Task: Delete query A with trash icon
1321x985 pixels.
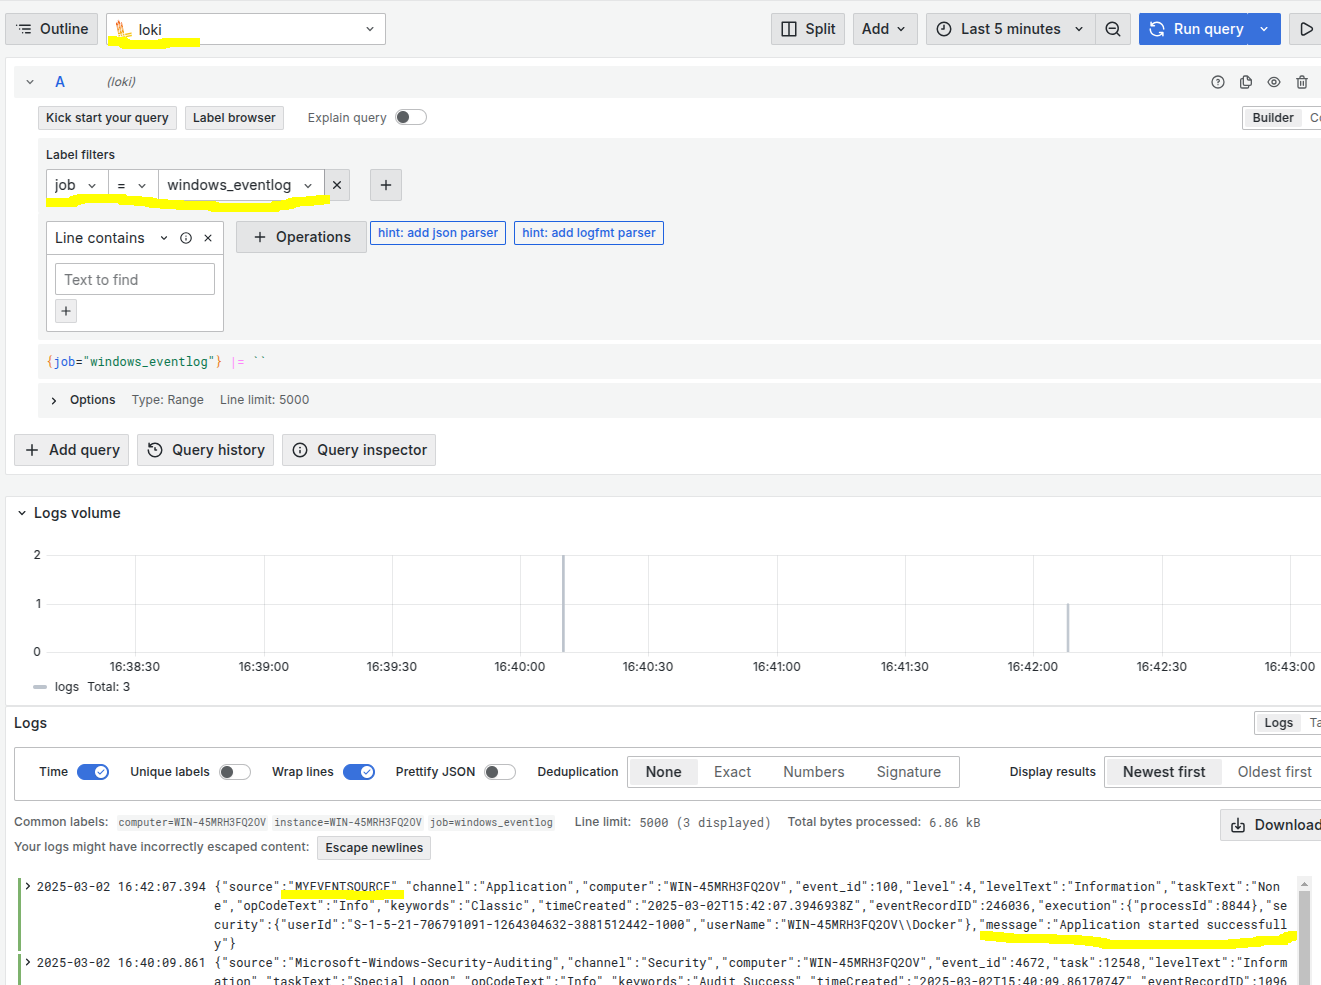Action: 1302,82
